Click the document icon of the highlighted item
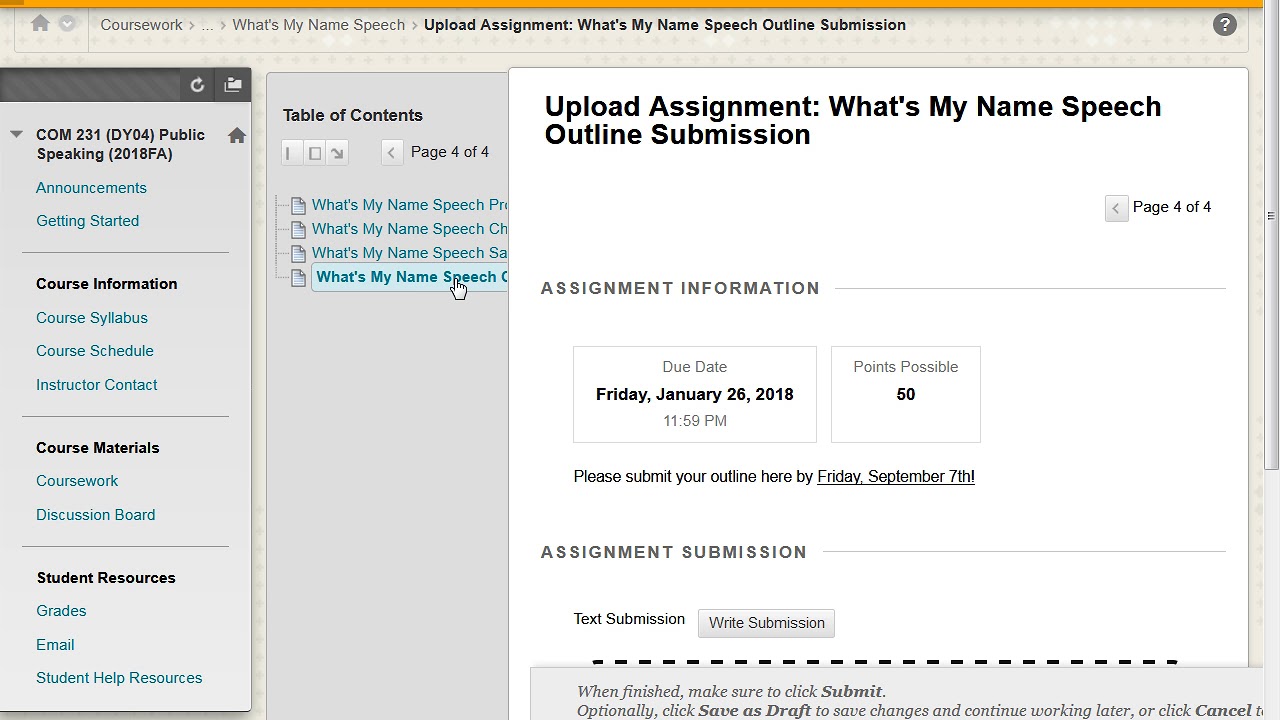The width and height of the screenshot is (1280, 720). (x=298, y=278)
